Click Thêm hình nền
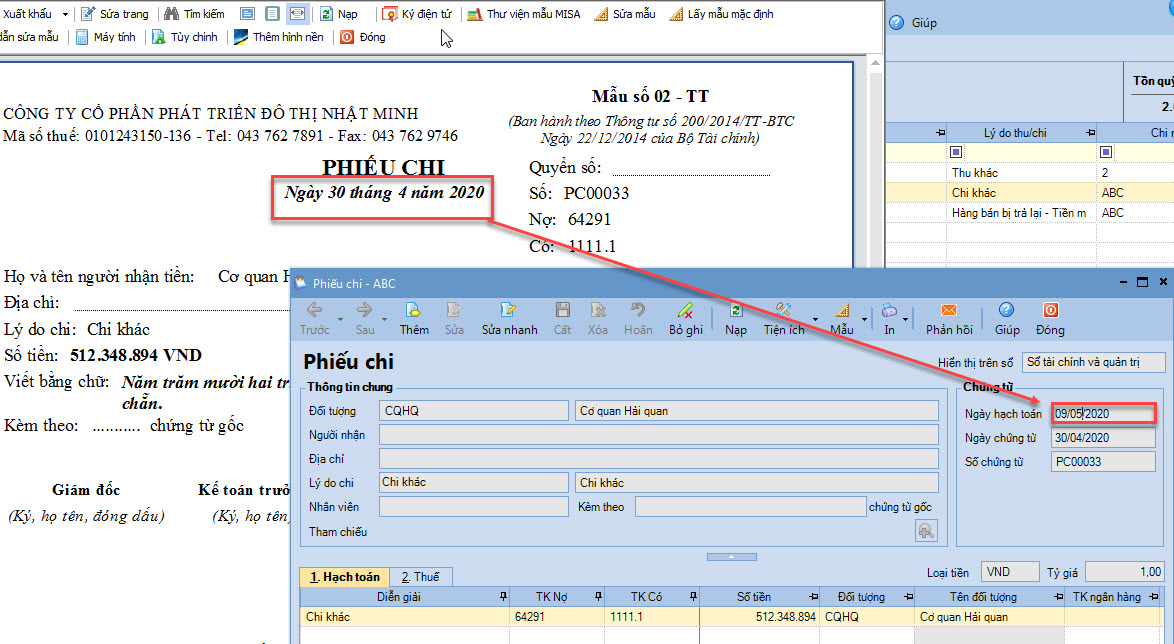The width and height of the screenshot is (1174, 644). point(279,37)
